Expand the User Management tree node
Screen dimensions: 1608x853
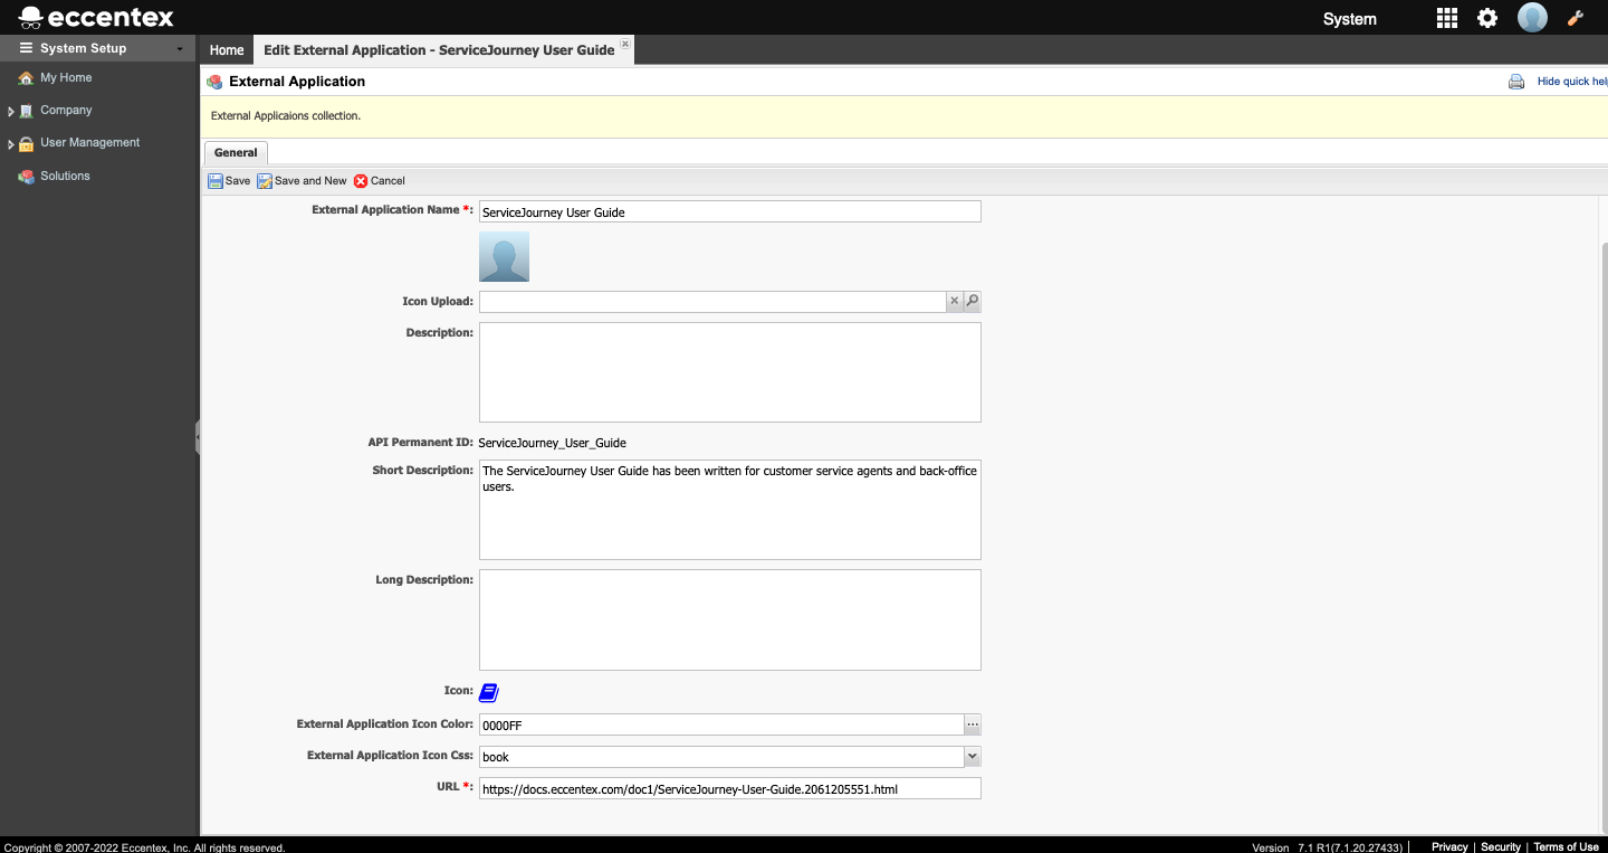click(x=11, y=145)
